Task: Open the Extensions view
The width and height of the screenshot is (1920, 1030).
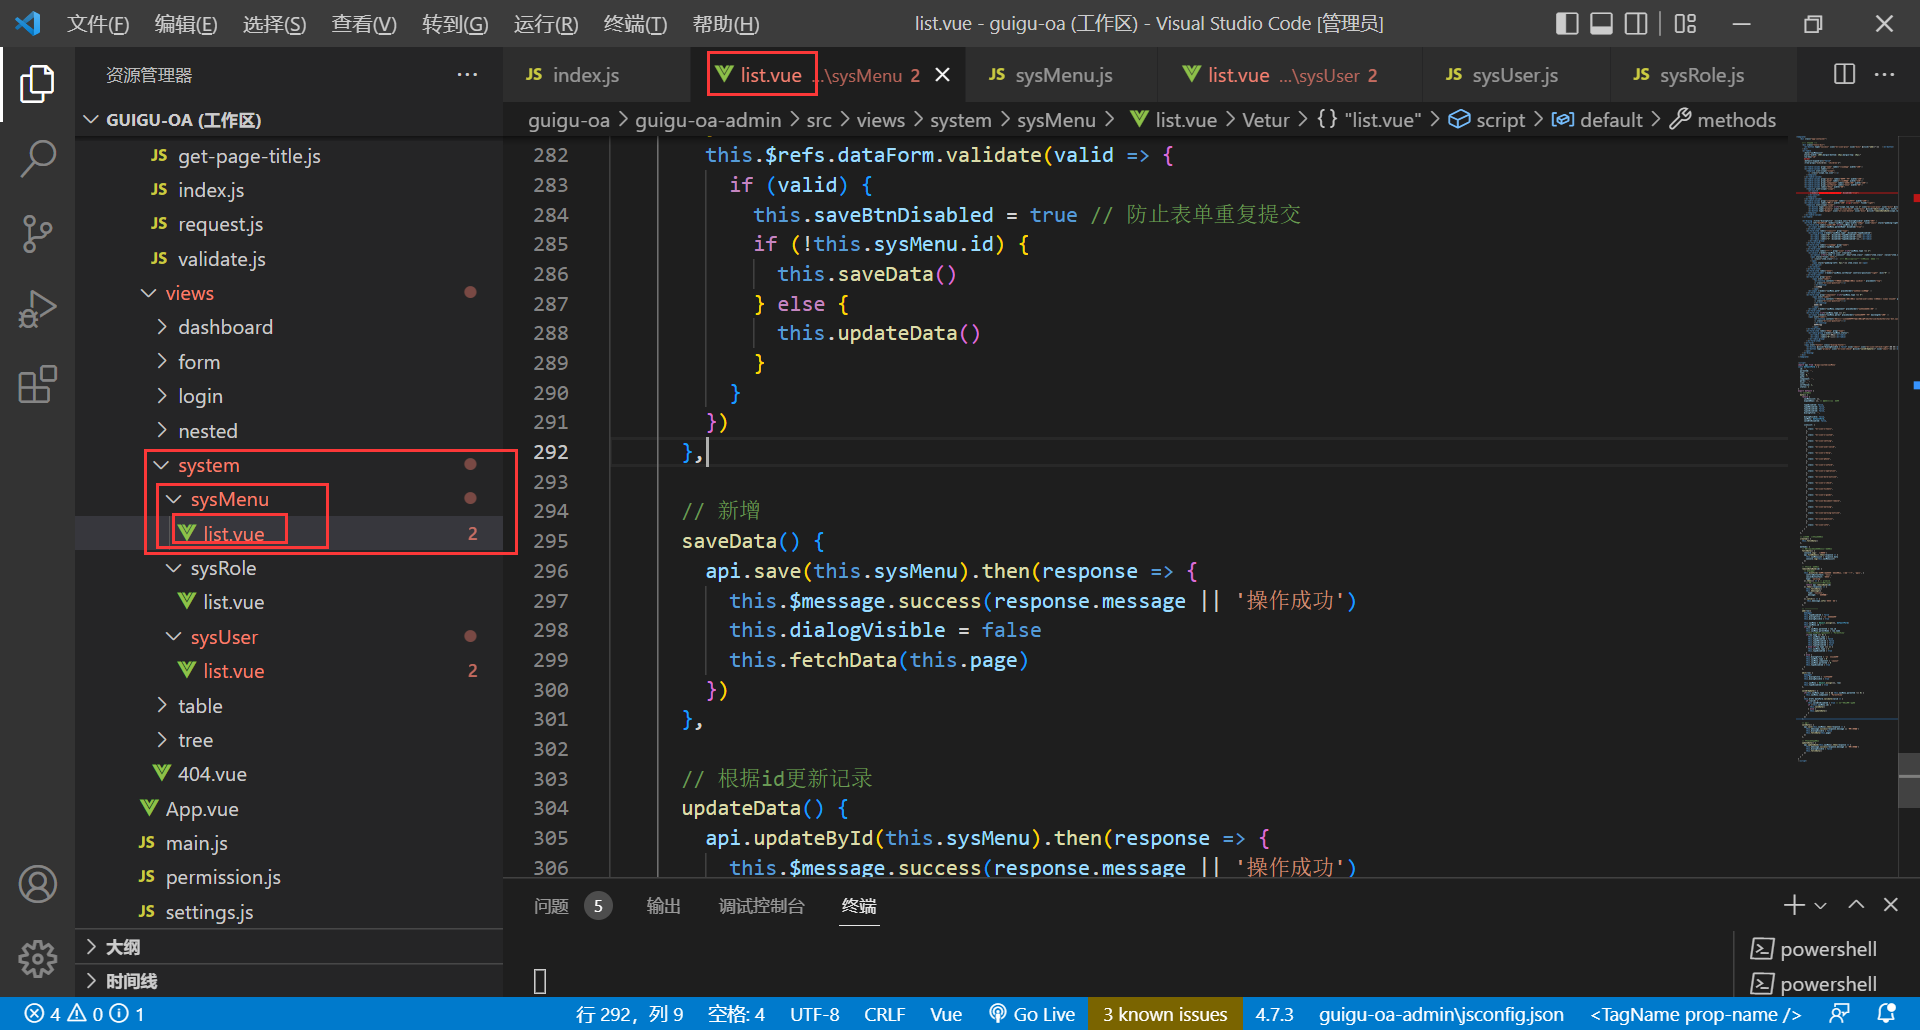Action: pyautogui.click(x=37, y=385)
